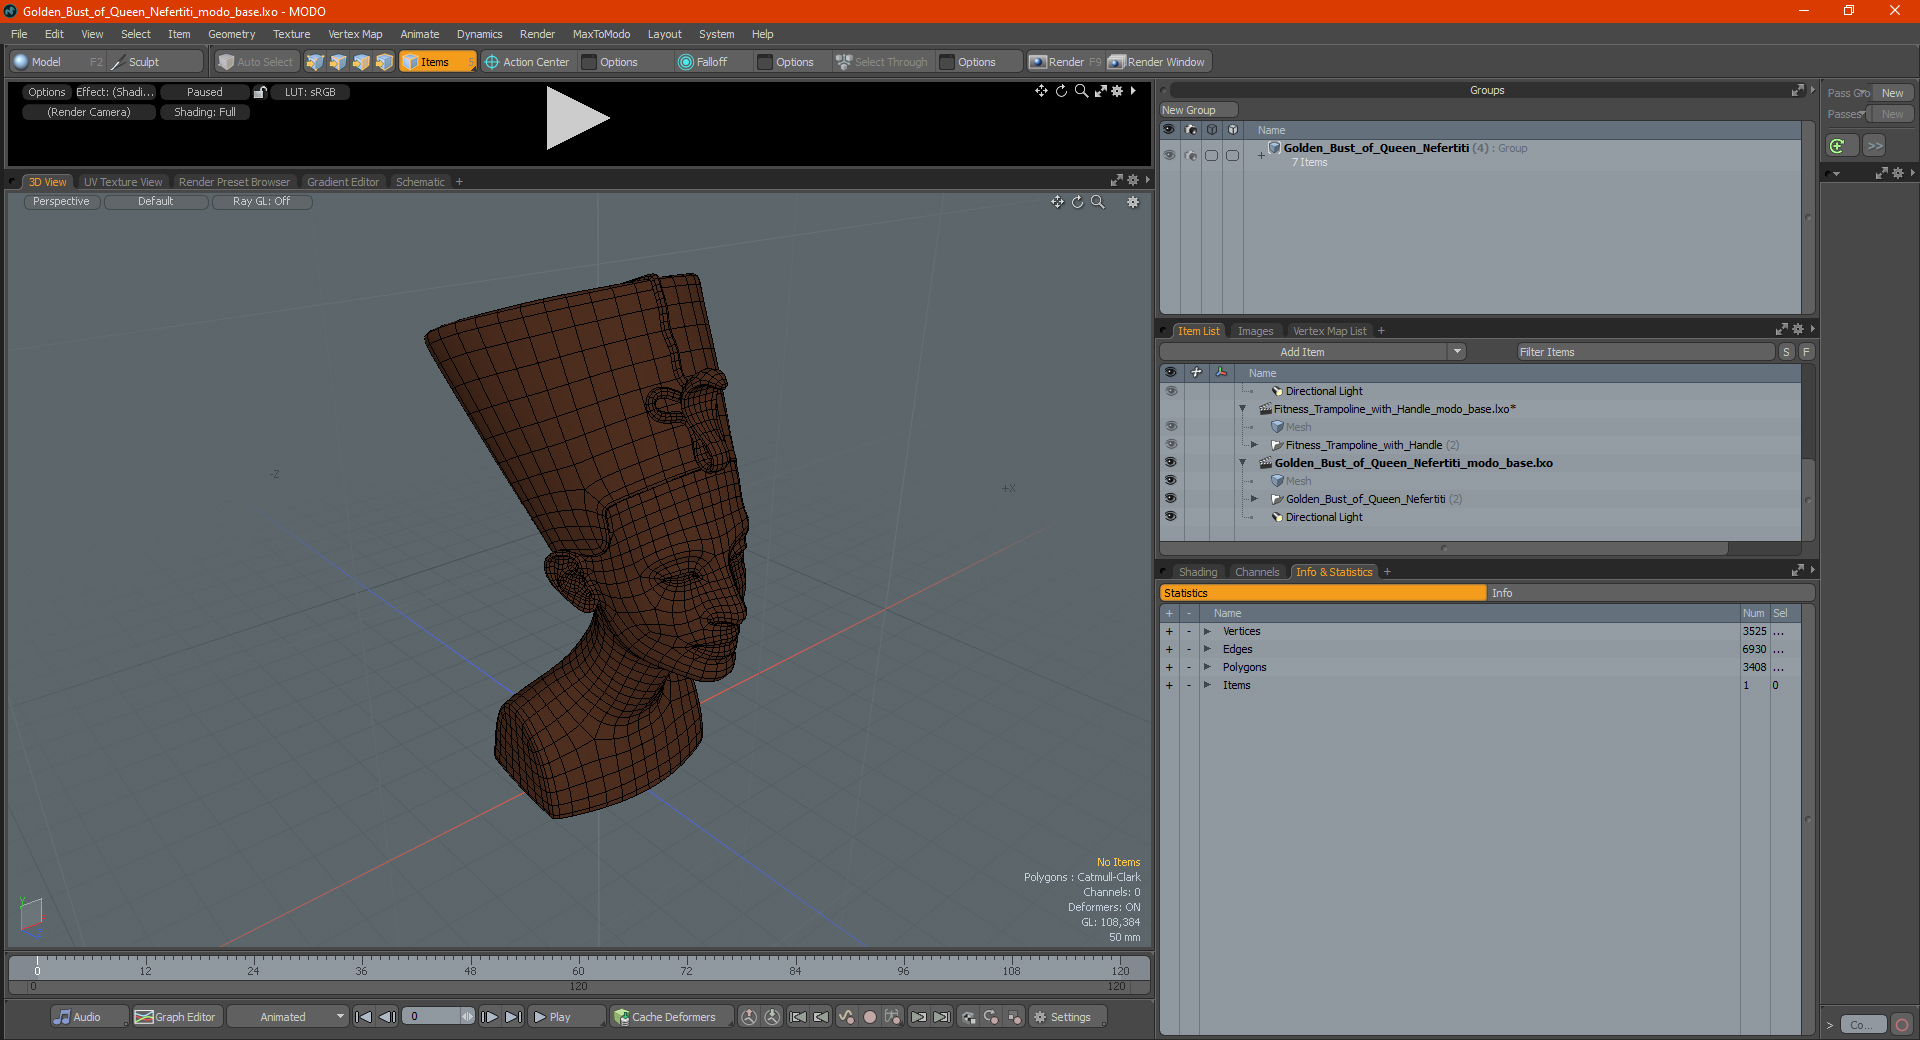Select Vertices selection mode cube icon

(315, 62)
